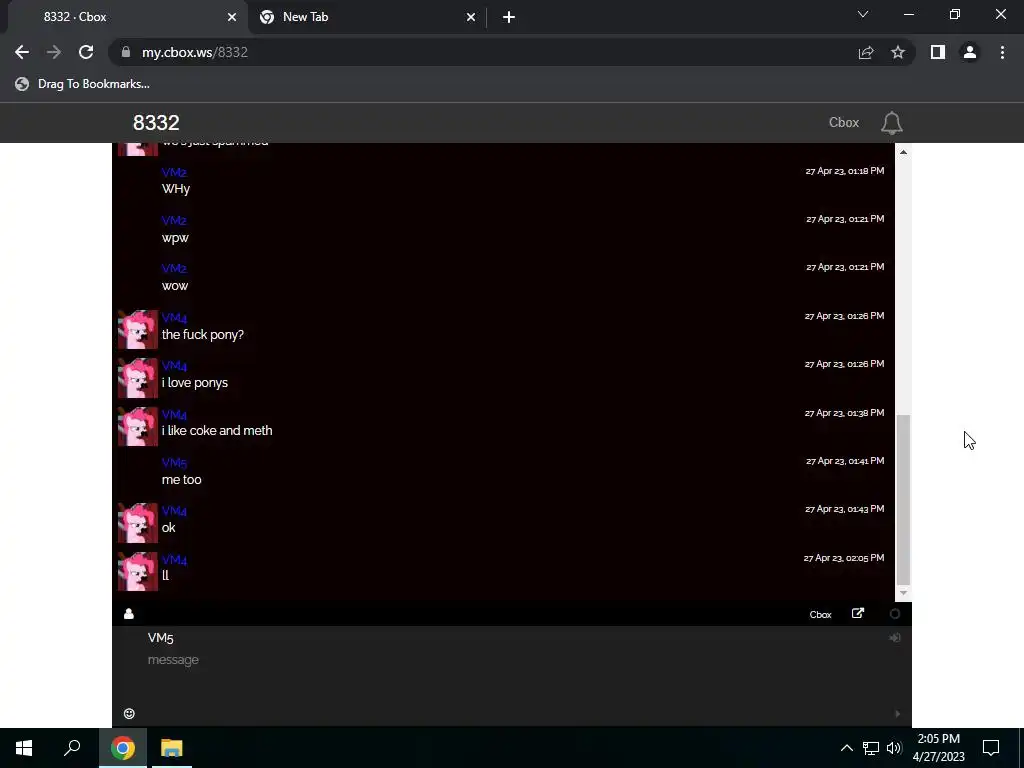Click the pony avatar next to 'i love ponys'

(138, 377)
